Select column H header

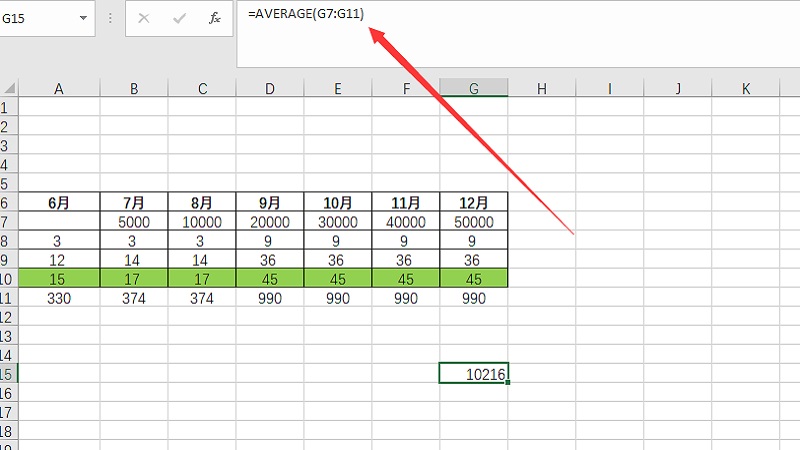pyautogui.click(x=541, y=89)
